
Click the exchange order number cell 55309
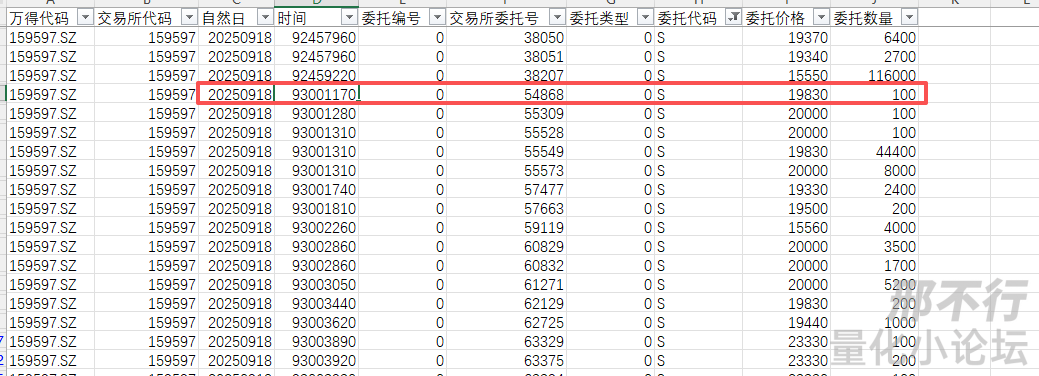click(506, 113)
